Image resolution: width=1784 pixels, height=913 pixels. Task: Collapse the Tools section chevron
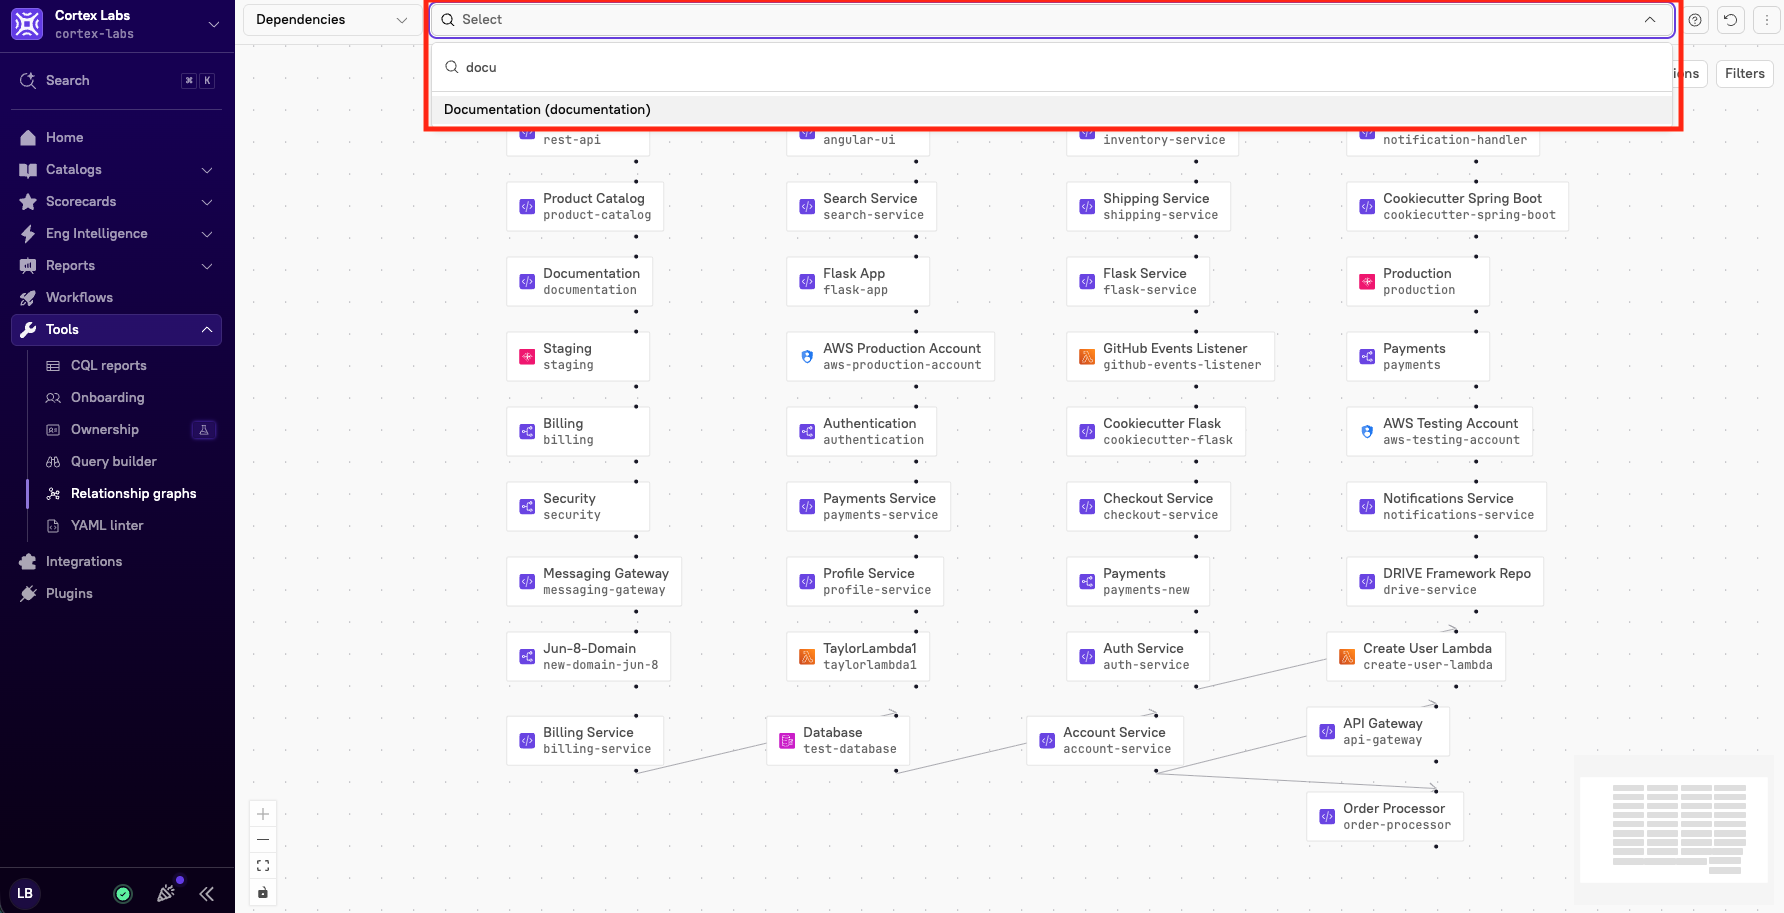pos(207,330)
